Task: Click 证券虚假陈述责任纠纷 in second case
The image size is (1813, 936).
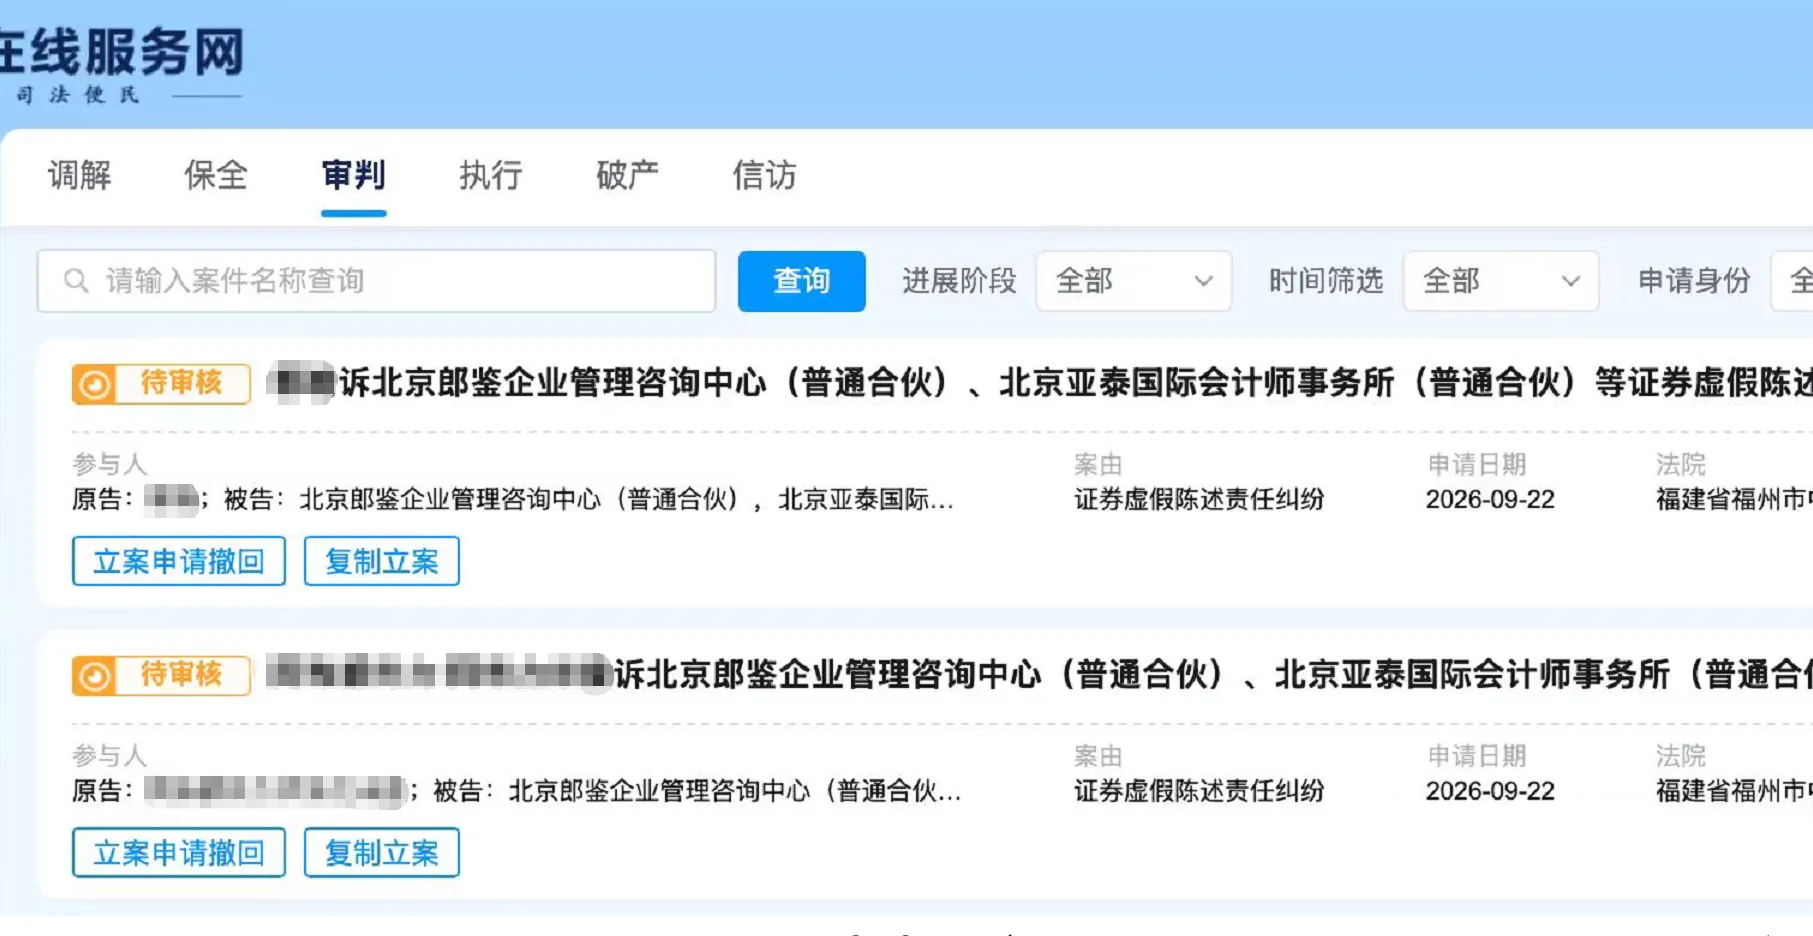Action: tap(1199, 791)
